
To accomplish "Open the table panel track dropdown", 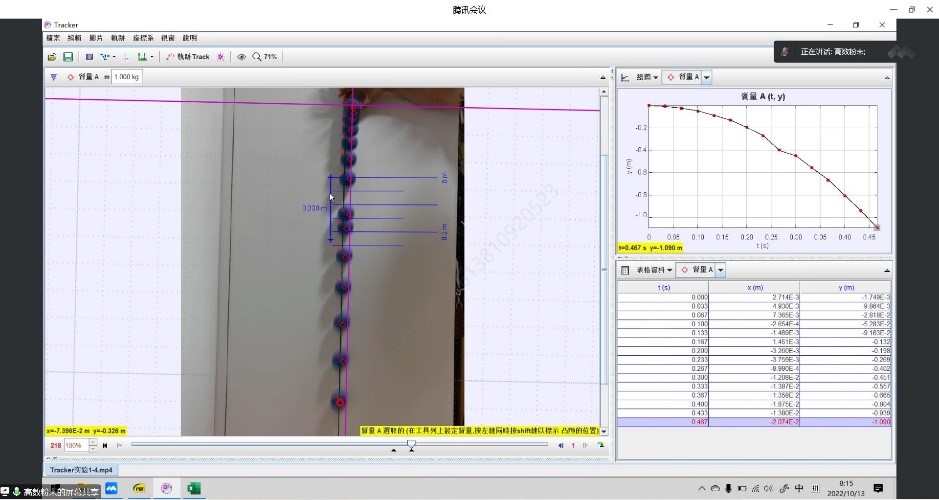I will (720, 270).
